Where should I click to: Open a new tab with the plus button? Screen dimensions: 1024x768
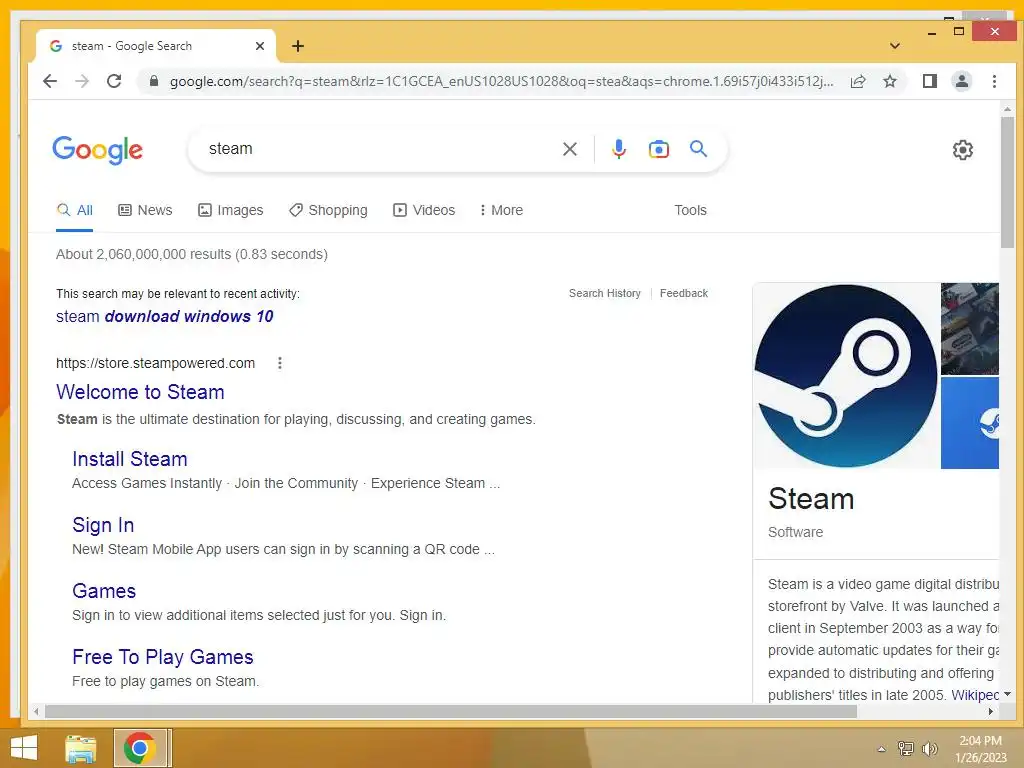[298, 46]
